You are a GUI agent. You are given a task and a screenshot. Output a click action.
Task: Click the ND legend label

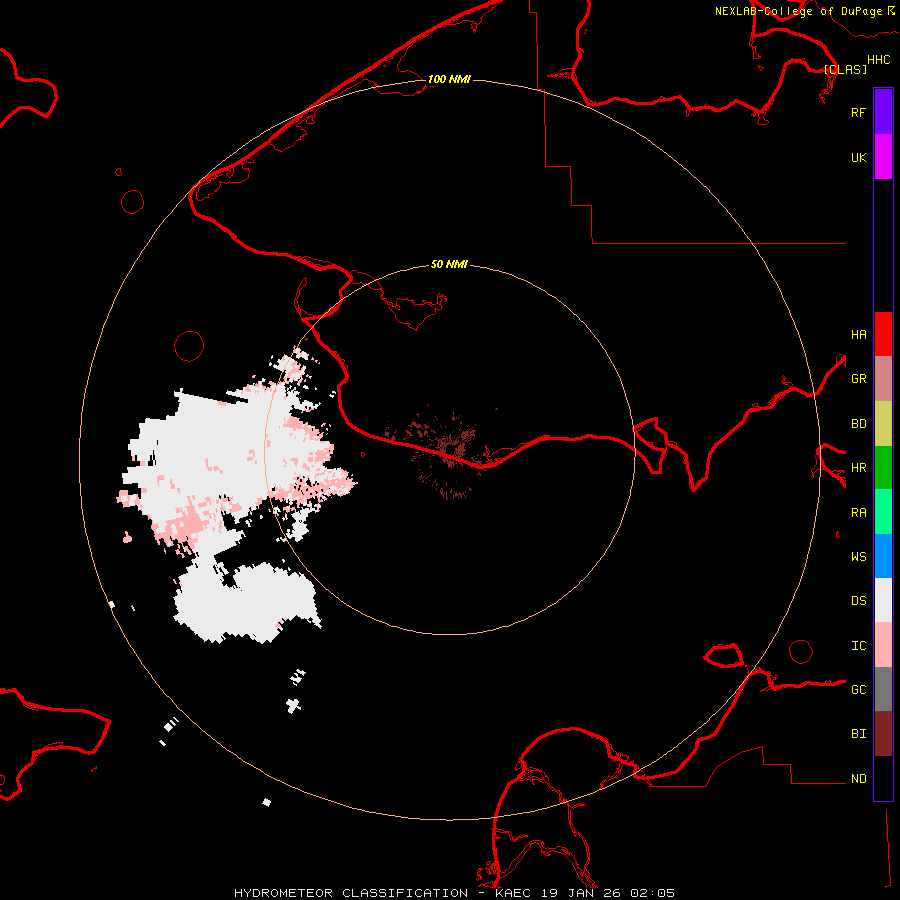(858, 778)
